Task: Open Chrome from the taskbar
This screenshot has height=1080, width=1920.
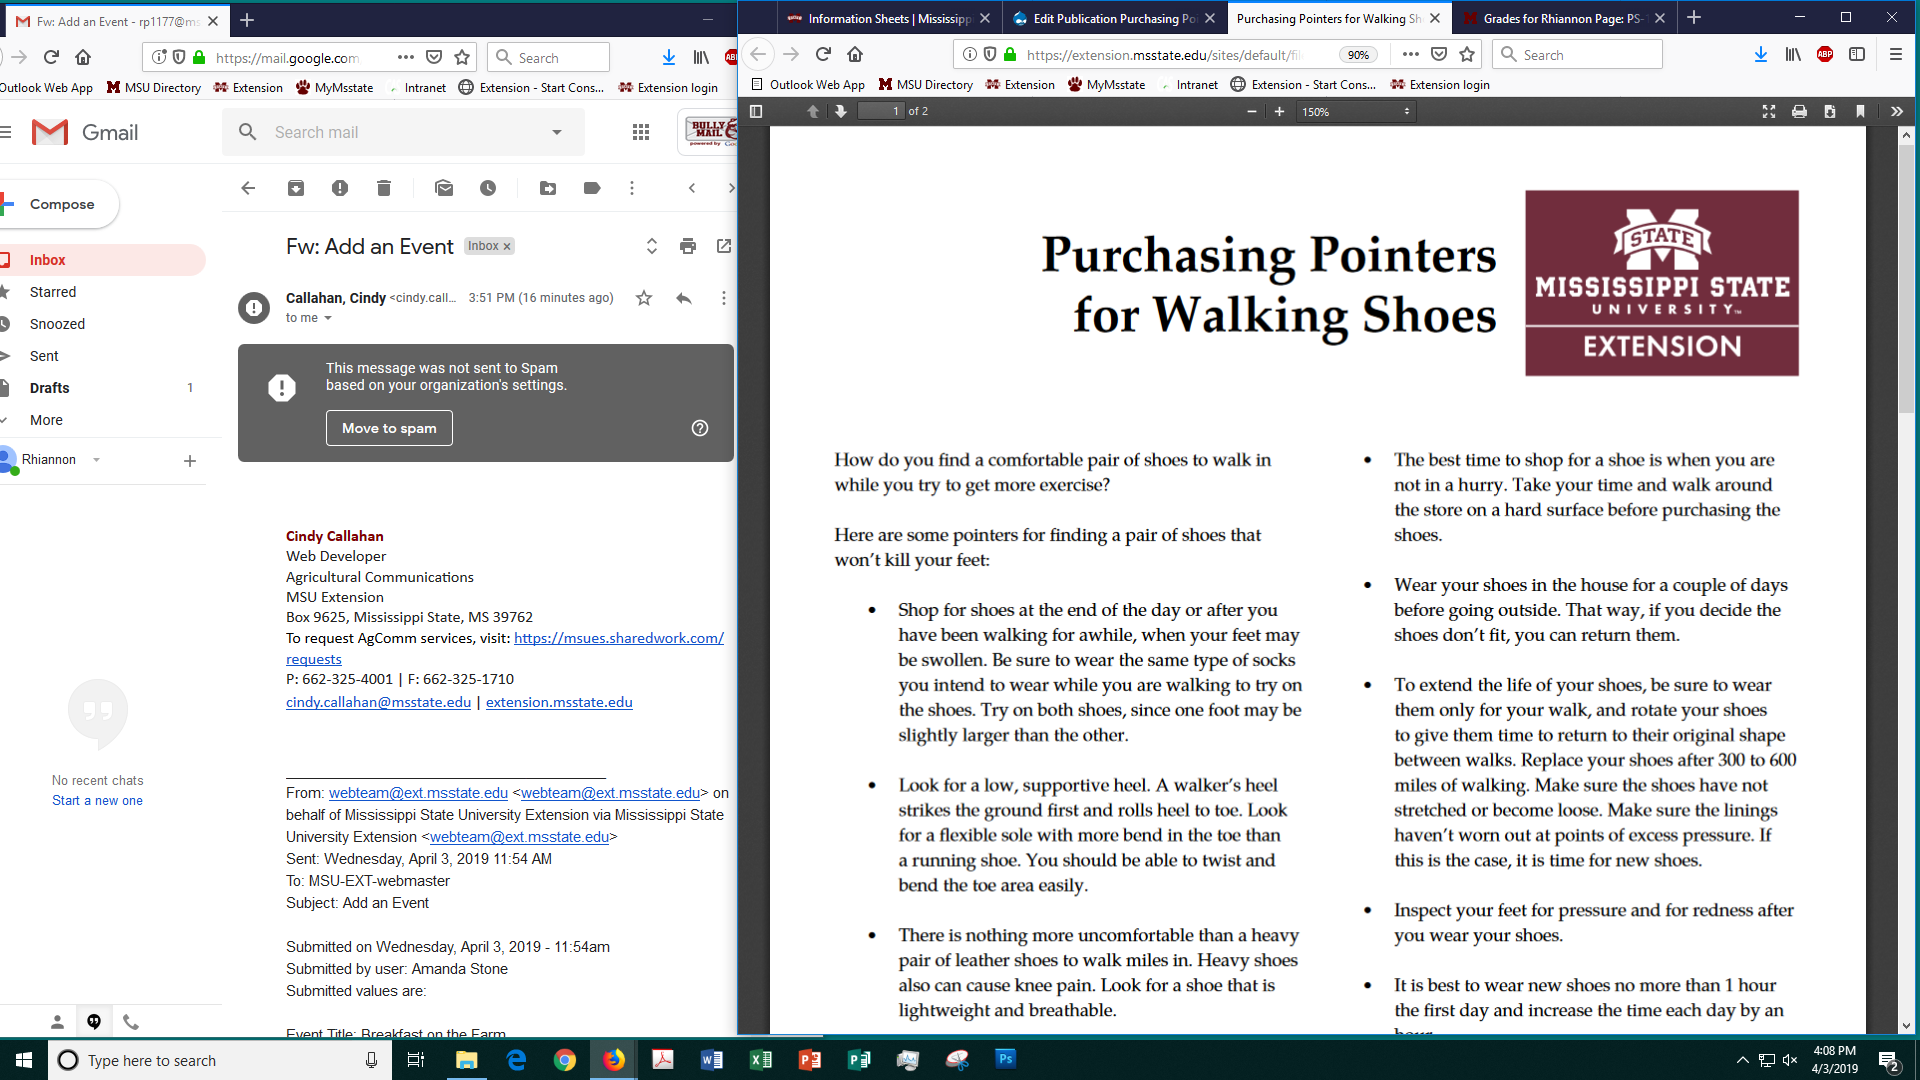Action: click(565, 1060)
